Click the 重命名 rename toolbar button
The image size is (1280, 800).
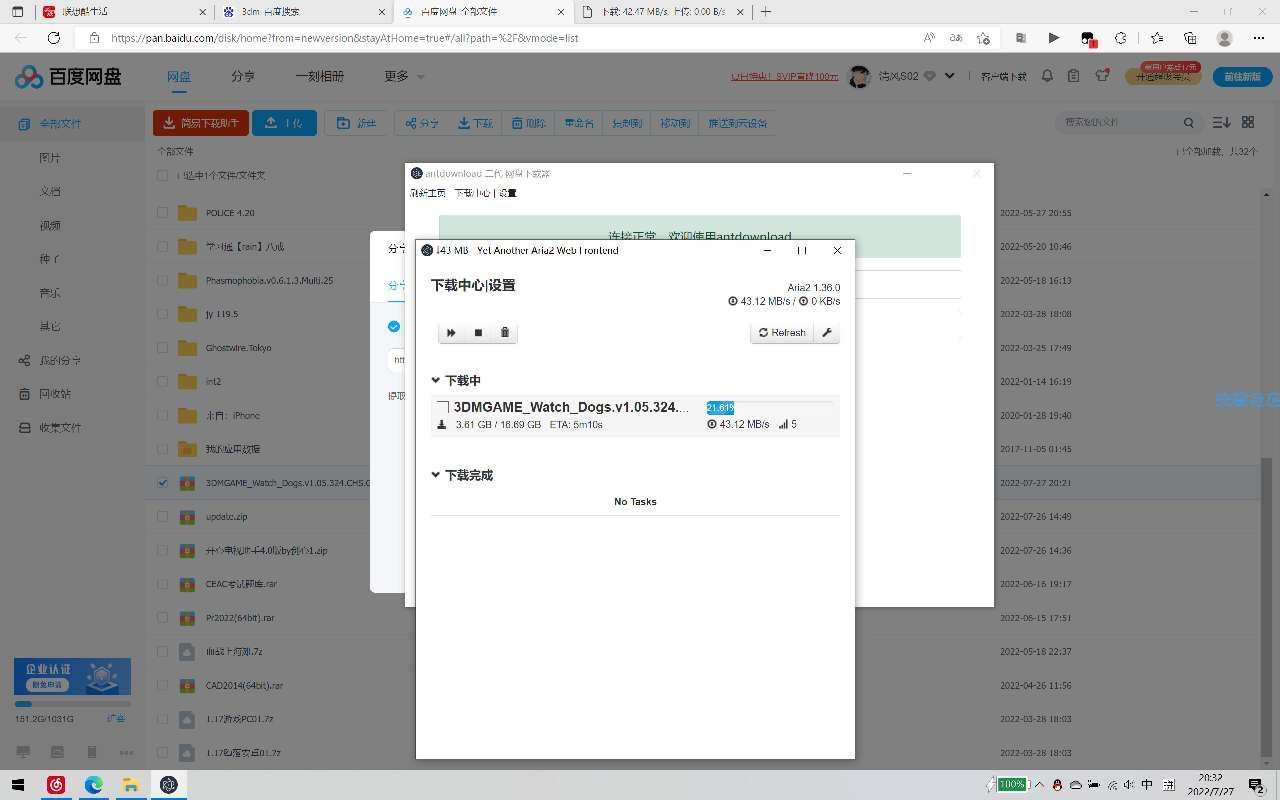[579, 123]
